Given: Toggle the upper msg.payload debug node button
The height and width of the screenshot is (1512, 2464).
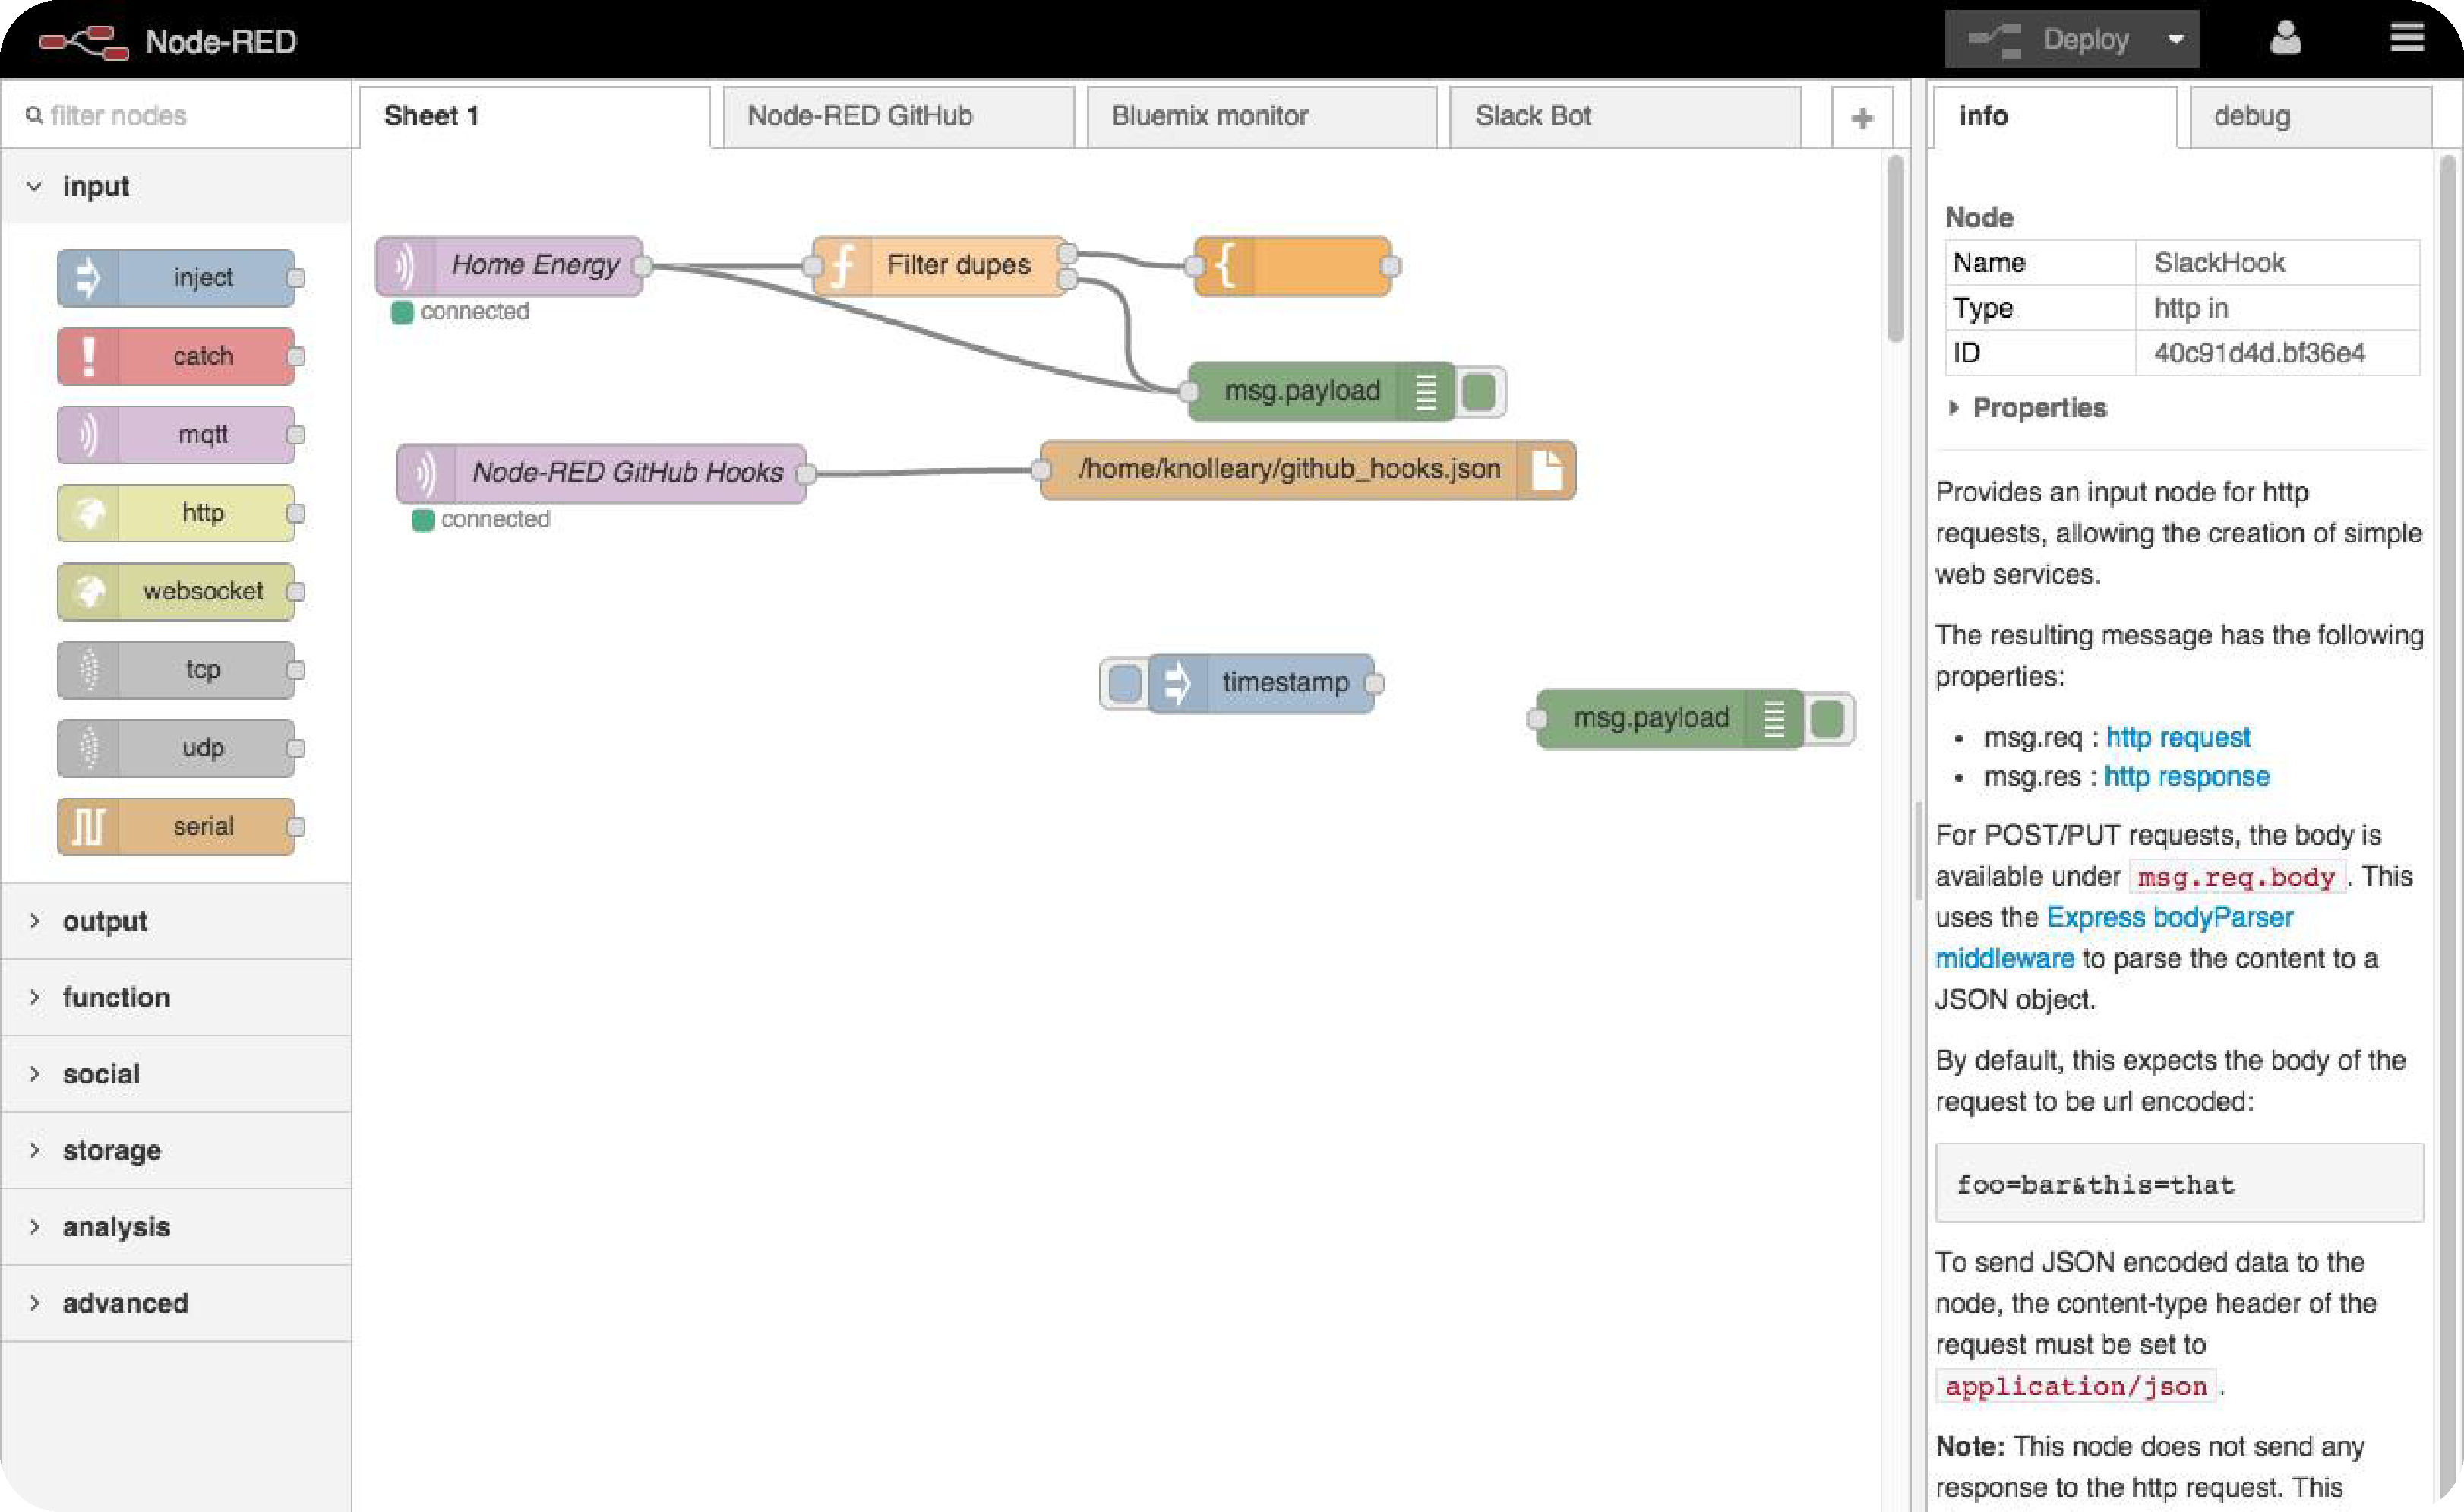Looking at the screenshot, I should (x=1480, y=391).
